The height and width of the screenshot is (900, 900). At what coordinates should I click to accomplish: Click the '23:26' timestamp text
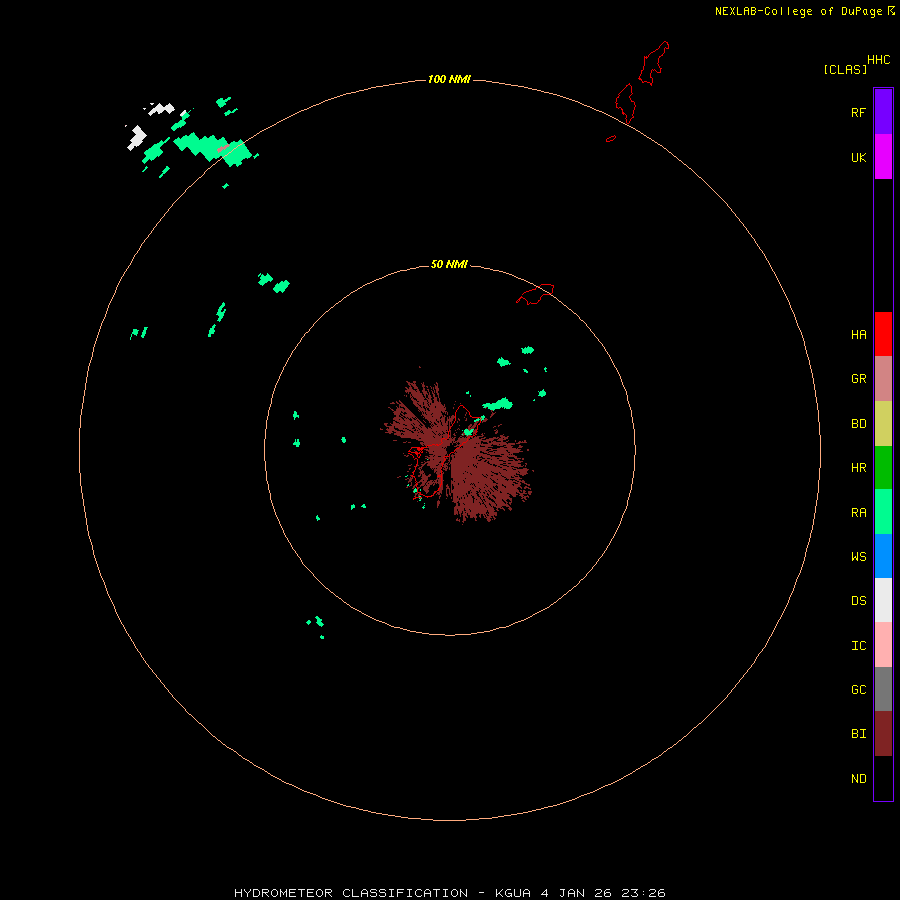click(643, 893)
